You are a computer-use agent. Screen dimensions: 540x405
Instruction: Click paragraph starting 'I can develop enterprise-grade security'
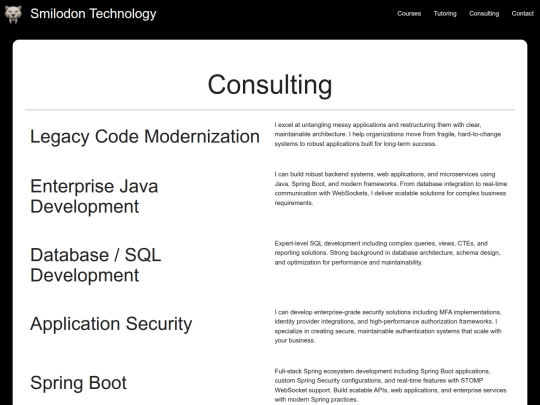pyautogui.click(x=388, y=326)
